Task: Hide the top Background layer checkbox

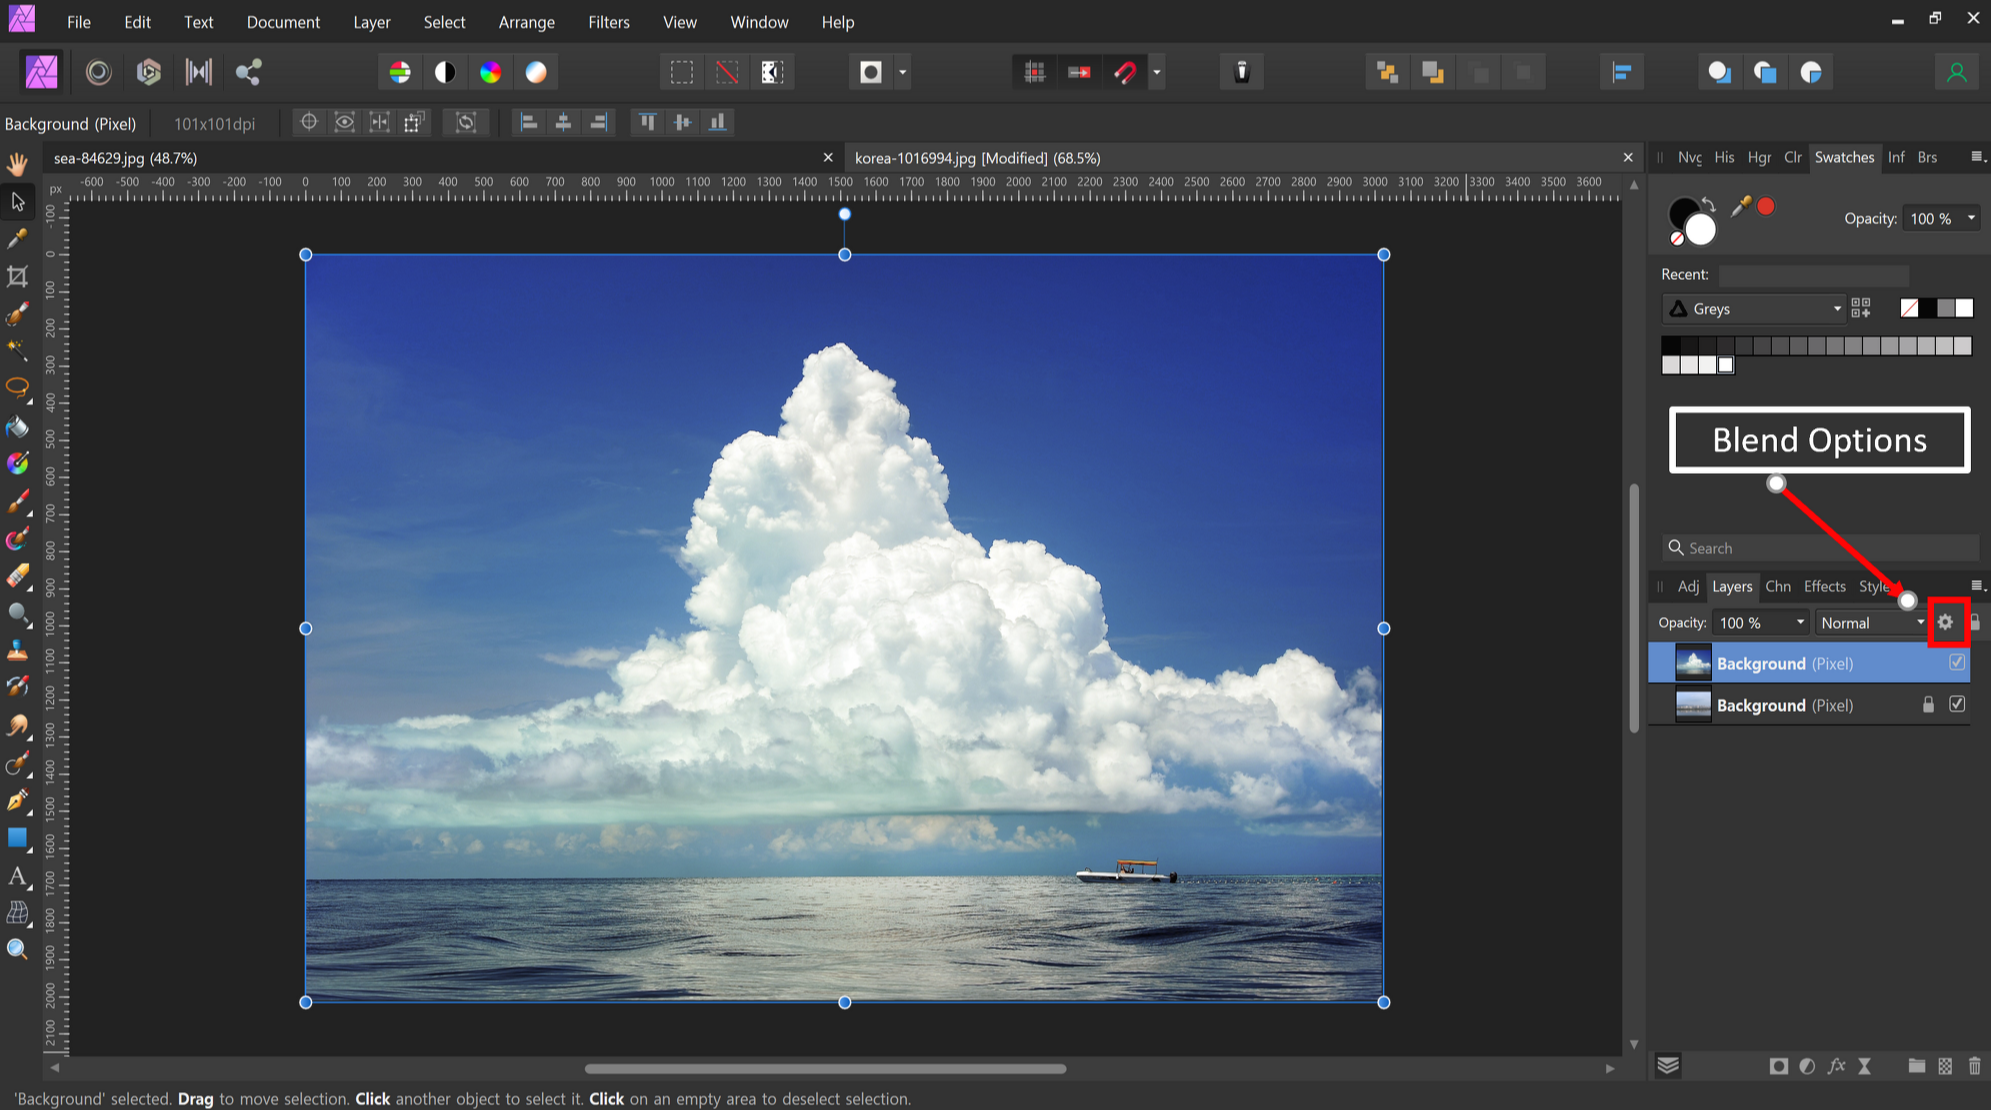Action: (x=1957, y=663)
